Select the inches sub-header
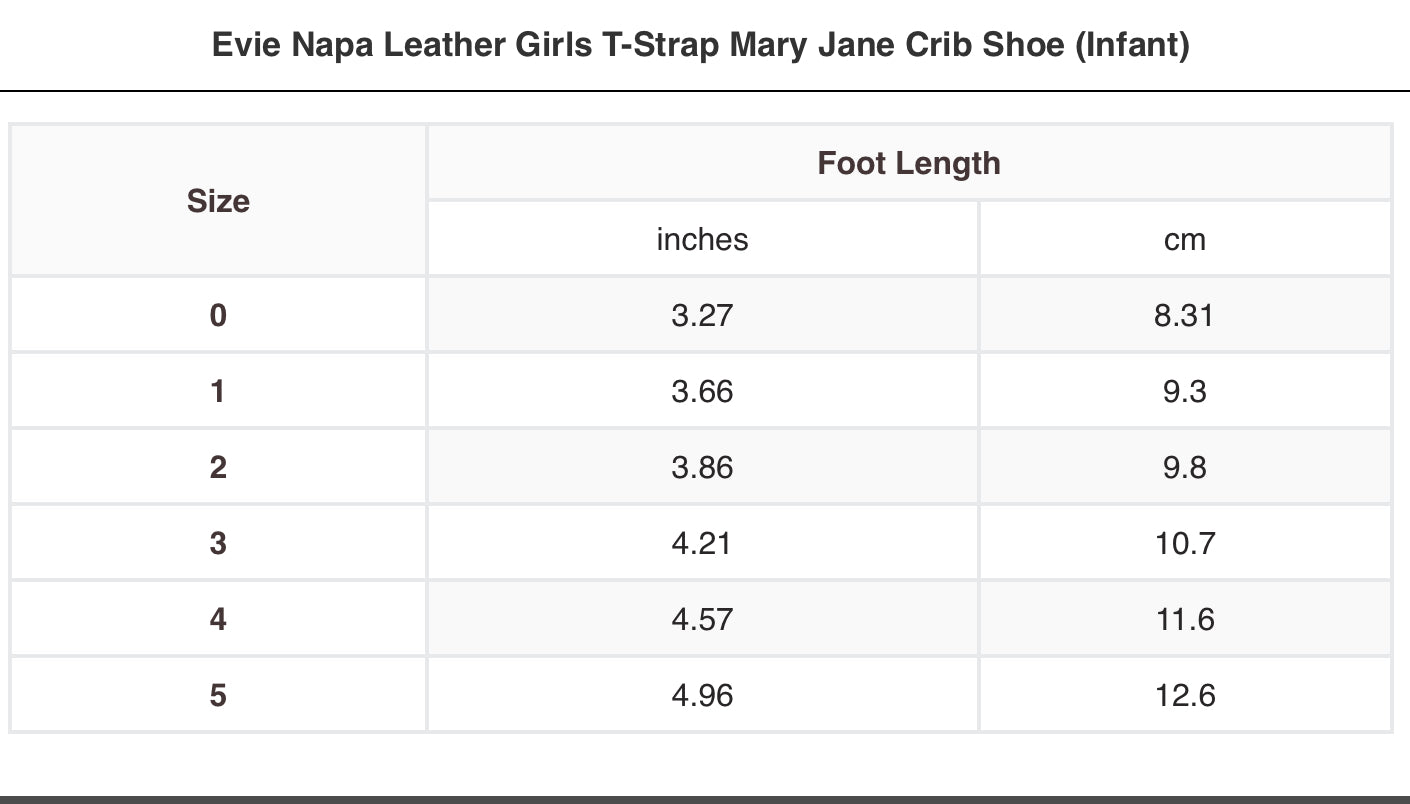The height and width of the screenshot is (804, 1410). pos(702,239)
